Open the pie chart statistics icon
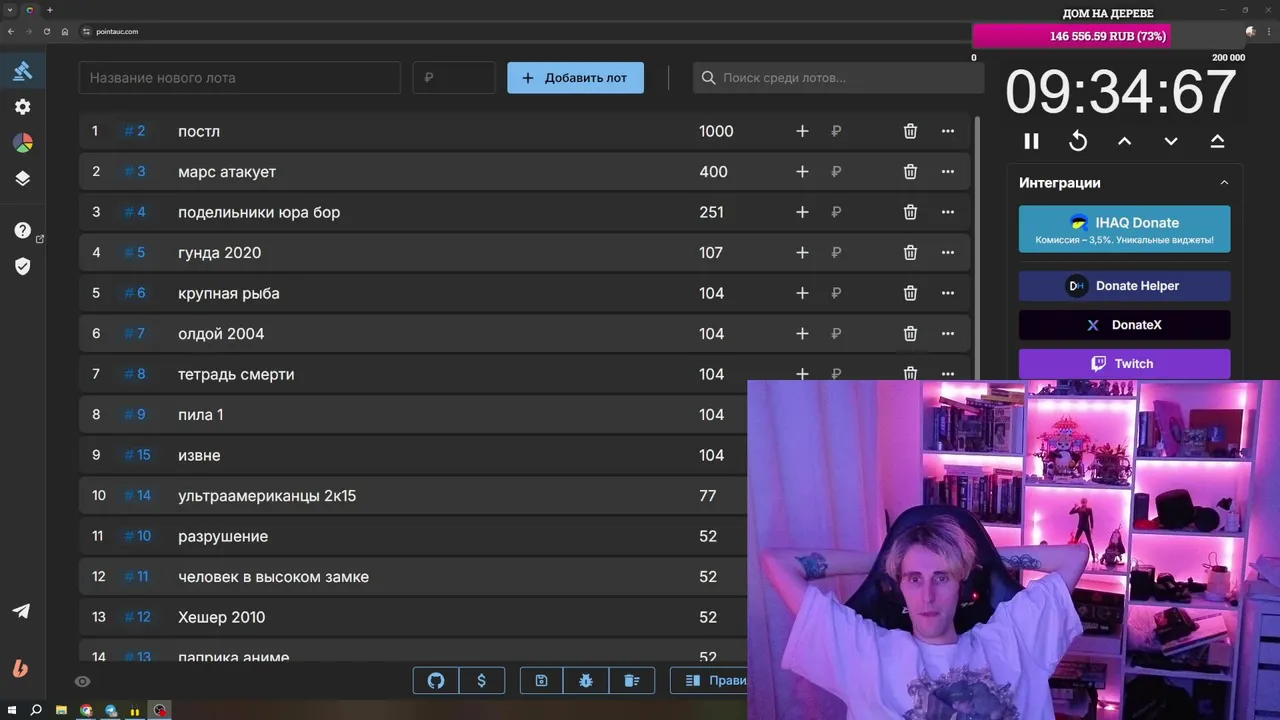Viewport: 1280px width, 720px height. [22, 143]
